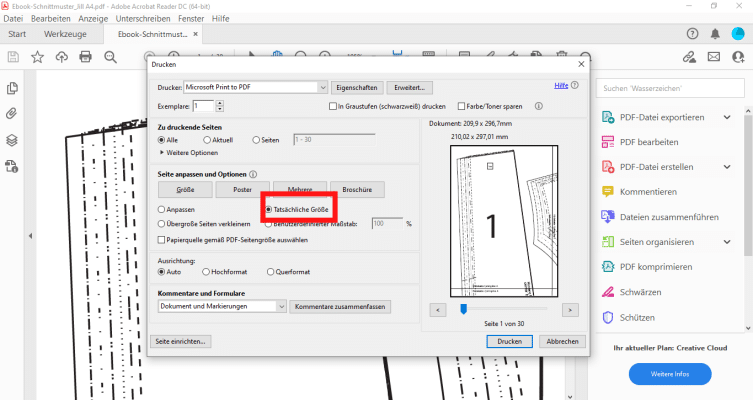
Task: Select the Tatsächliche Größe radio button
Action: click(269, 209)
